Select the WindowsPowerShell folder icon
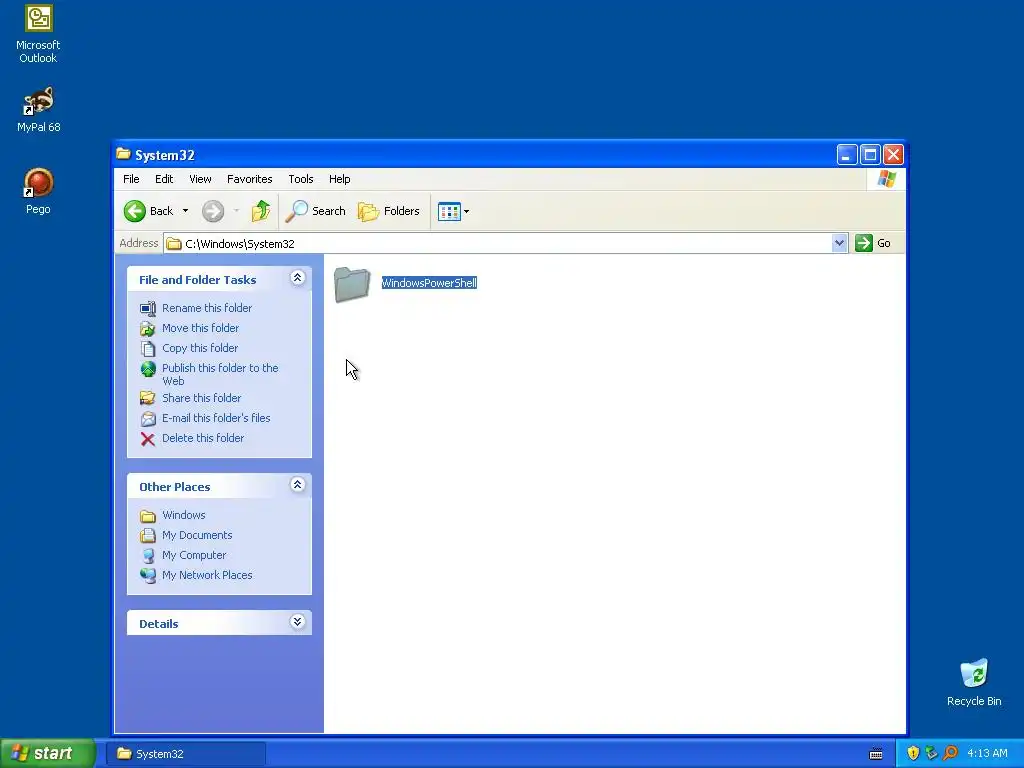The image size is (1024, 768). coord(352,285)
